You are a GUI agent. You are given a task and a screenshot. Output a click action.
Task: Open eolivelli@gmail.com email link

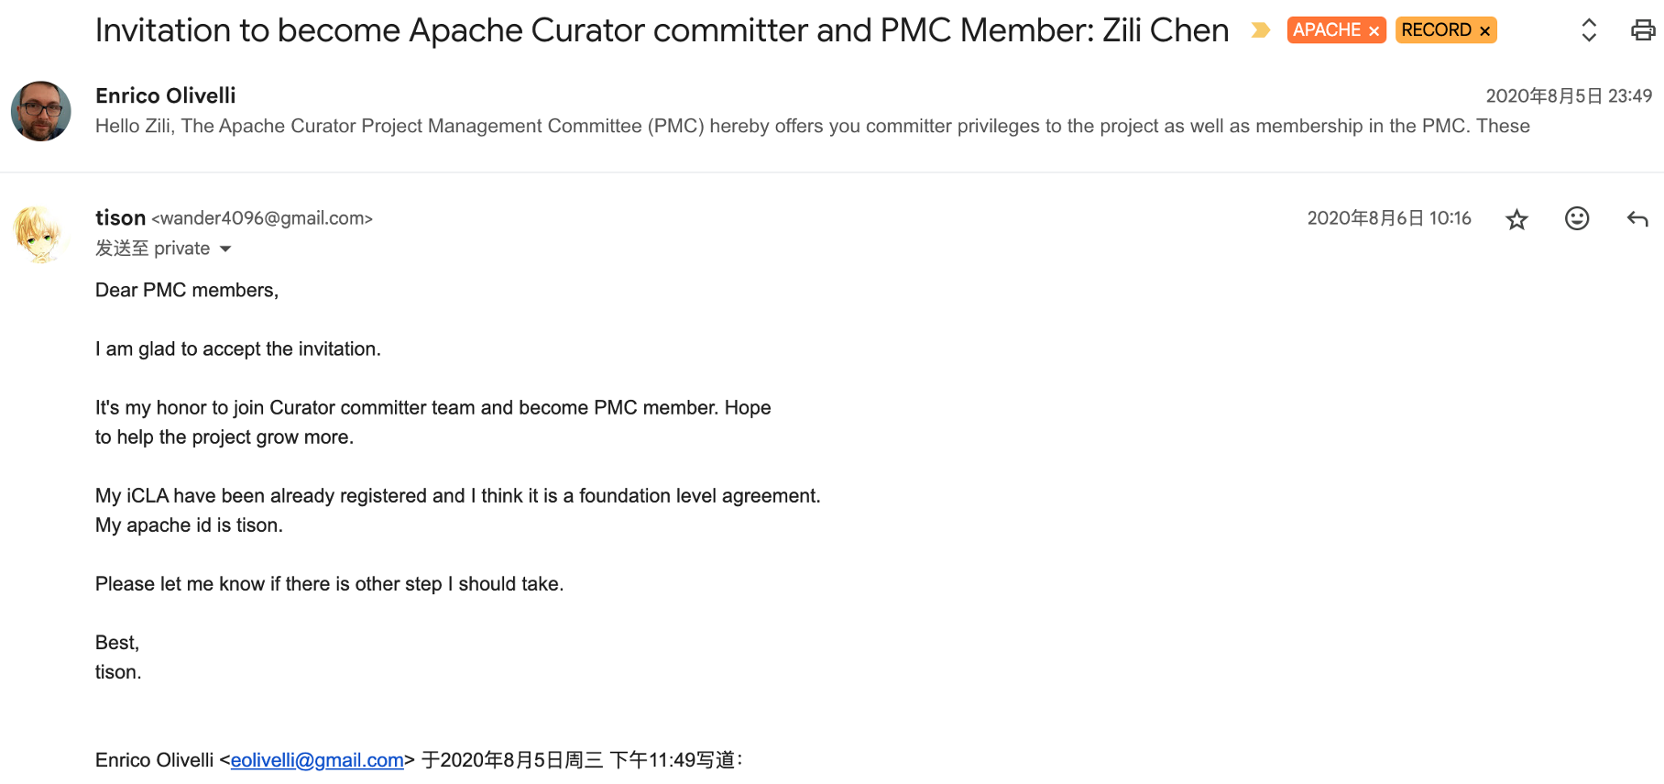coord(317,760)
